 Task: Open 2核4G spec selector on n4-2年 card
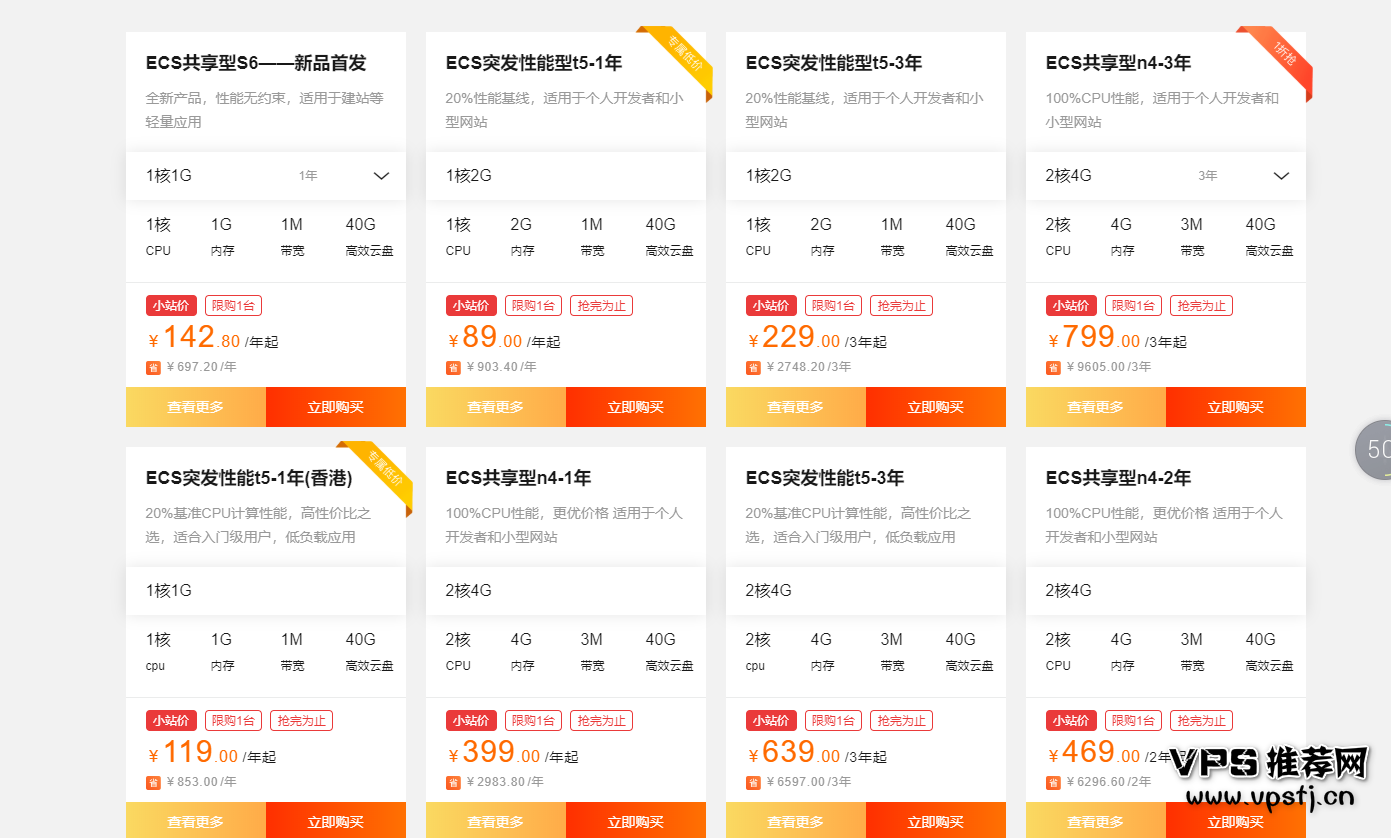(x=1166, y=591)
